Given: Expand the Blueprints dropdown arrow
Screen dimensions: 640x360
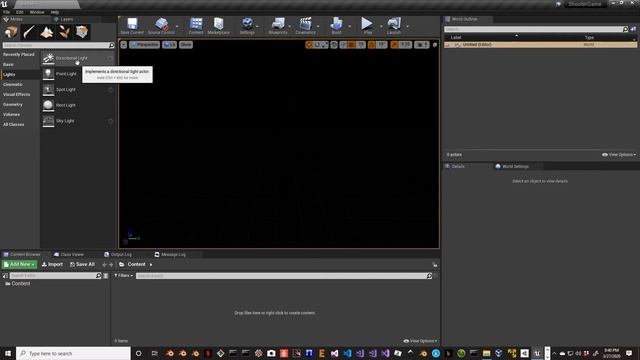Looking at the screenshot, I should 290,27.
